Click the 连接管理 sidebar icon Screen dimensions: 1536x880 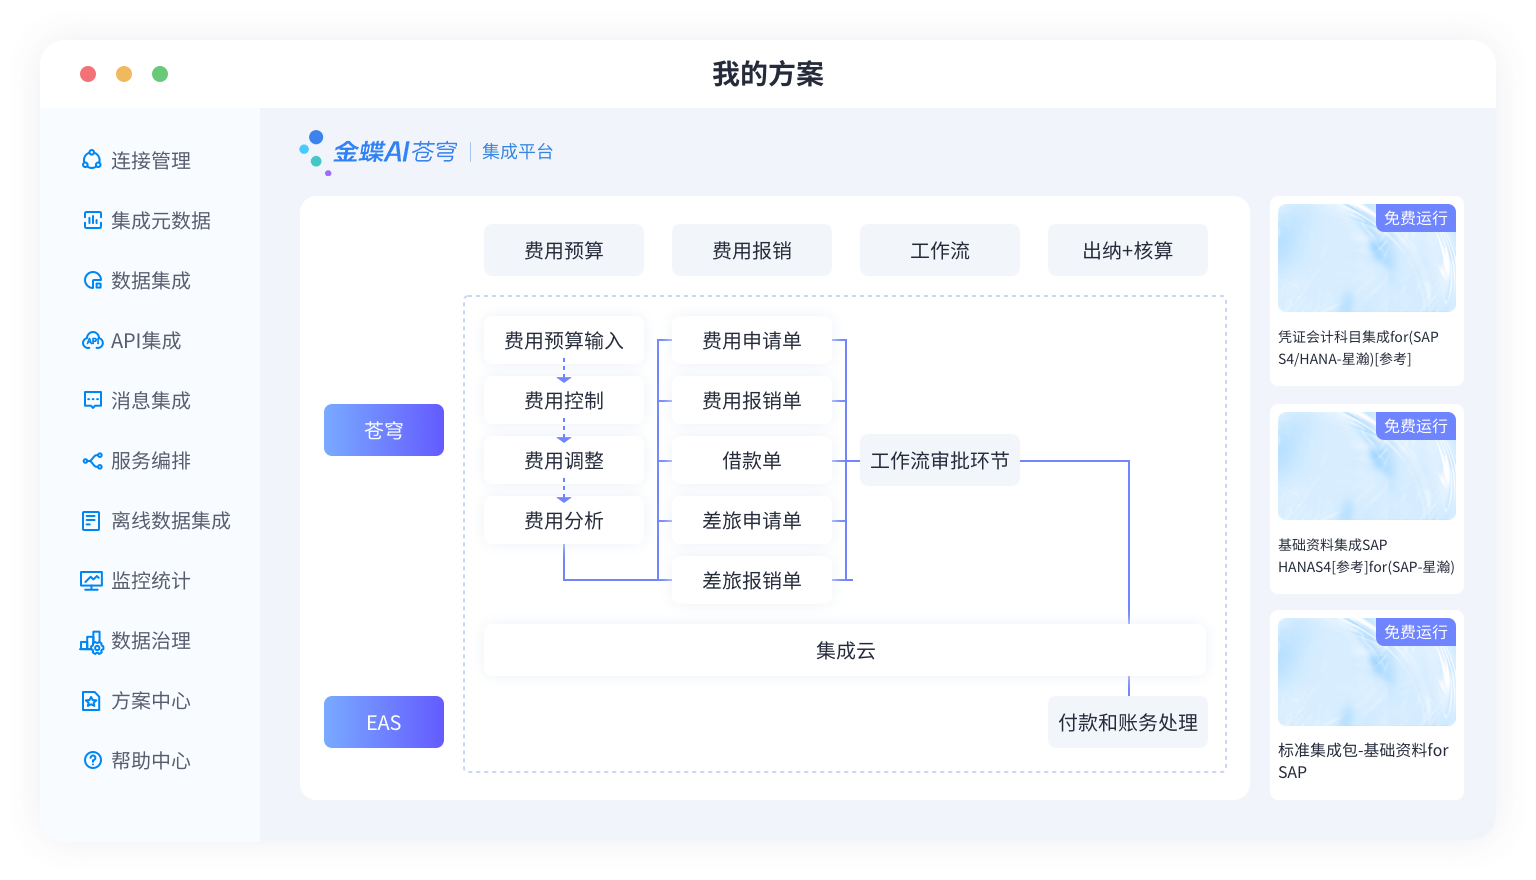[92, 160]
